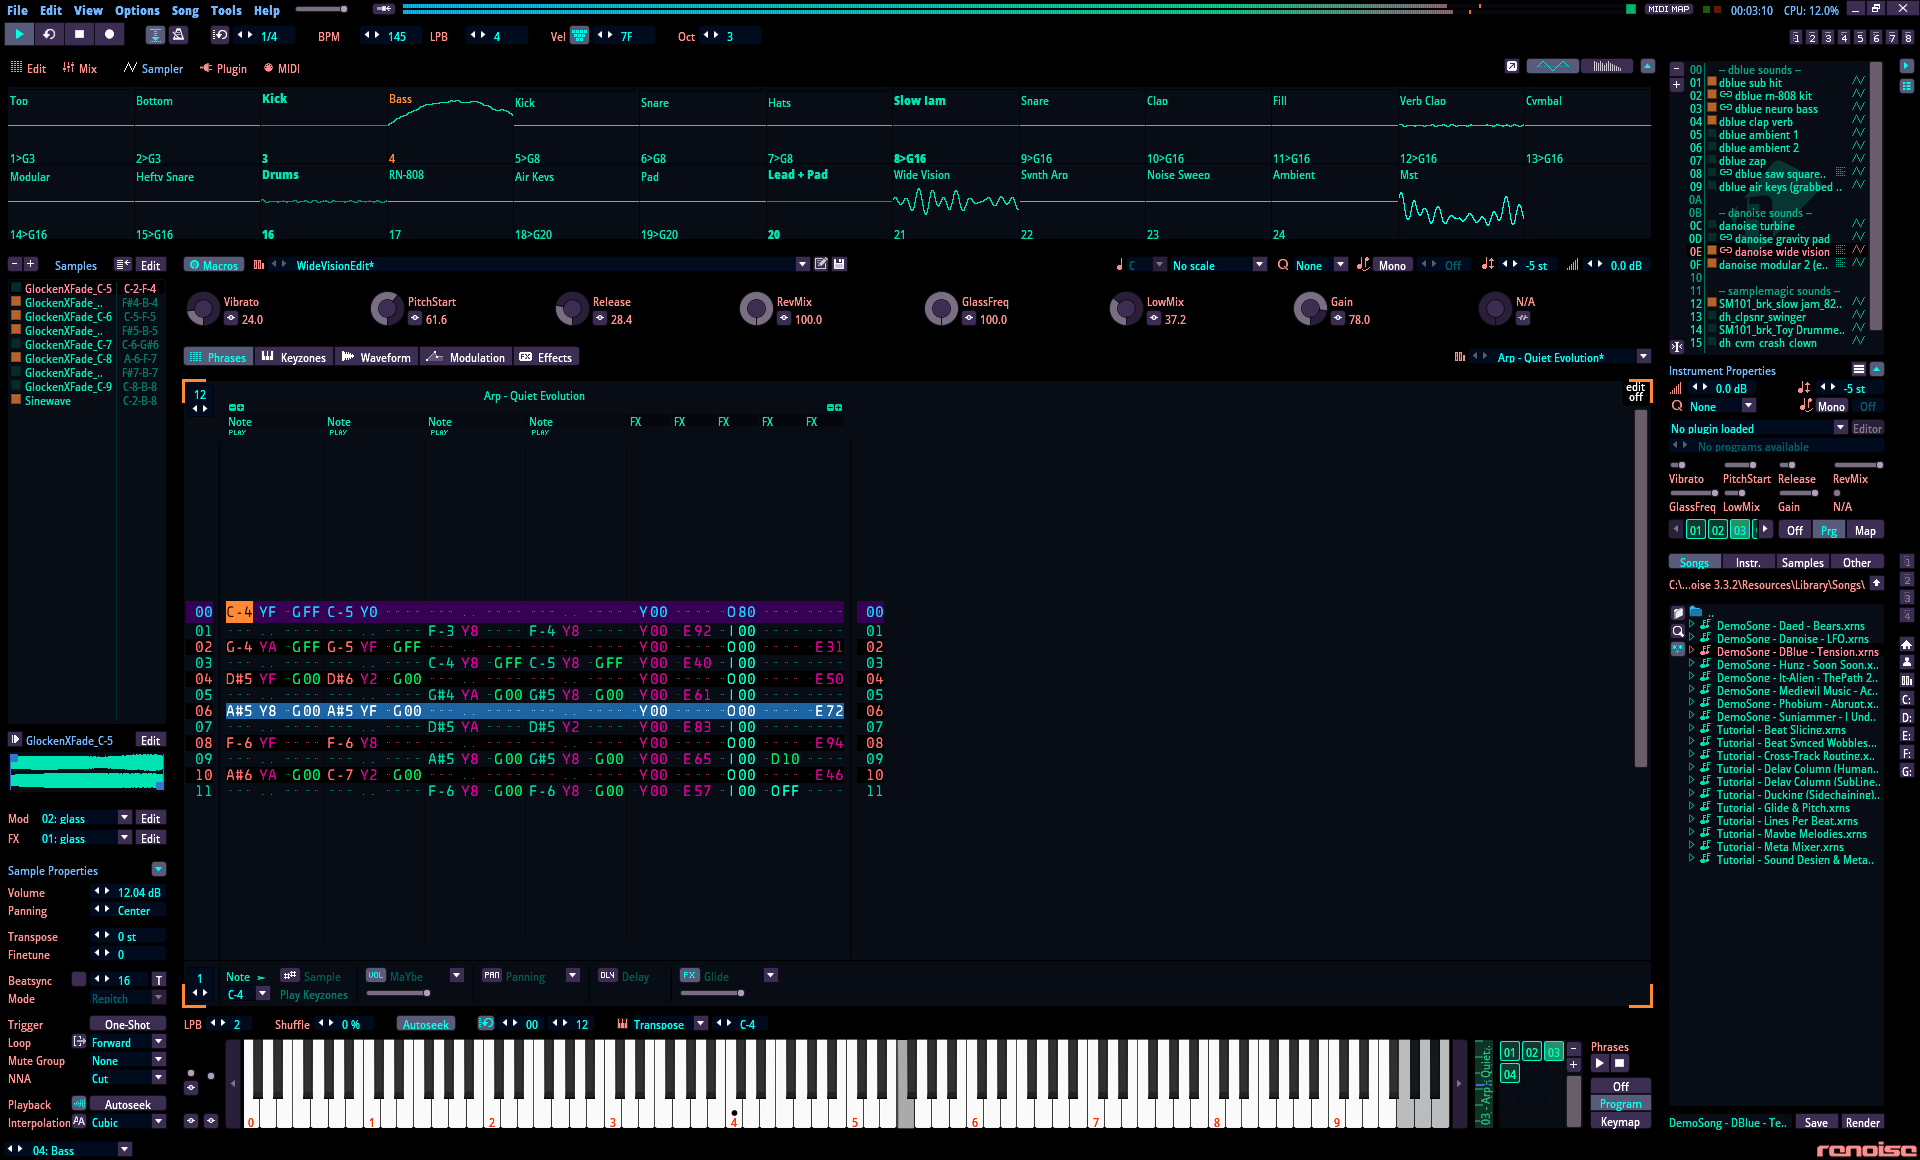The height and width of the screenshot is (1160, 1920).
Task: Toggle record/edit mode button
Action: pos(109,34)
